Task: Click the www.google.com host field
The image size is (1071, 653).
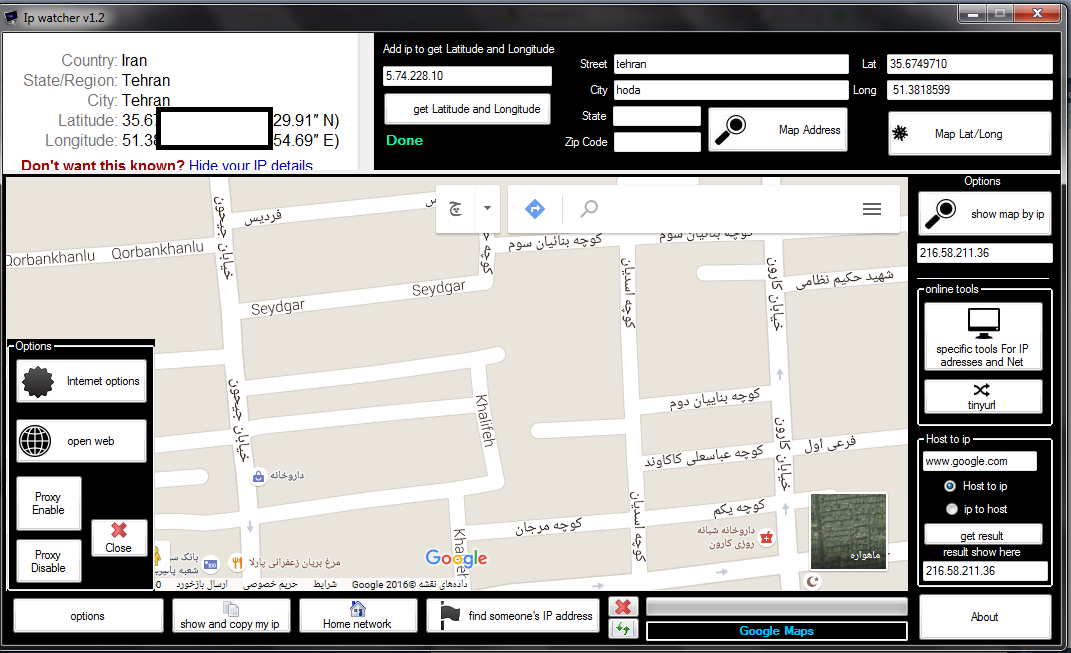Action: (979, 461)
